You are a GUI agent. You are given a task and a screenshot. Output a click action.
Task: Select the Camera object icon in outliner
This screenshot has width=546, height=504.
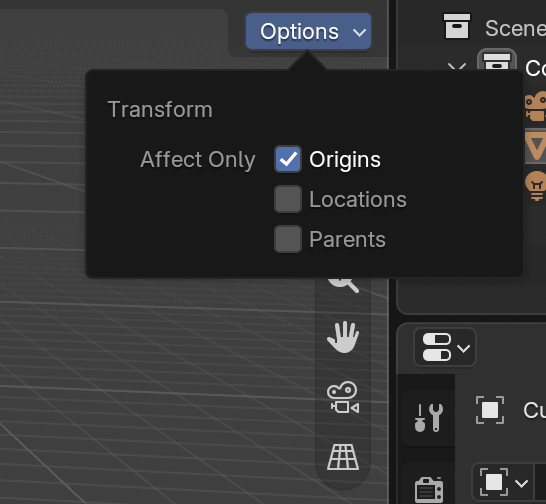[x=536, y=106]
